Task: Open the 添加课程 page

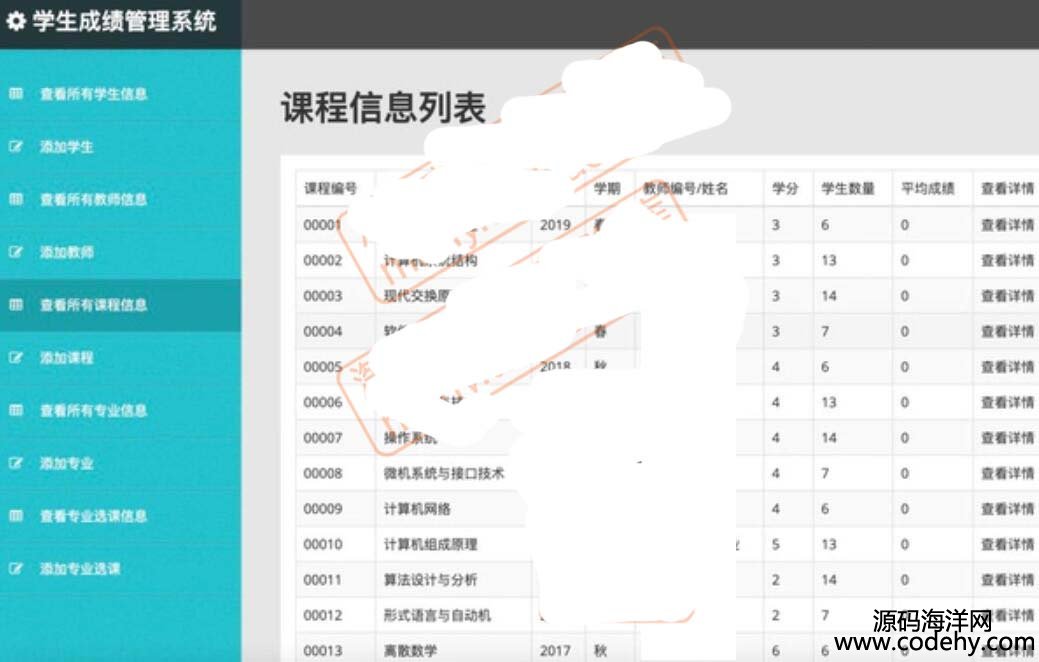Action: tap(66, 358)
